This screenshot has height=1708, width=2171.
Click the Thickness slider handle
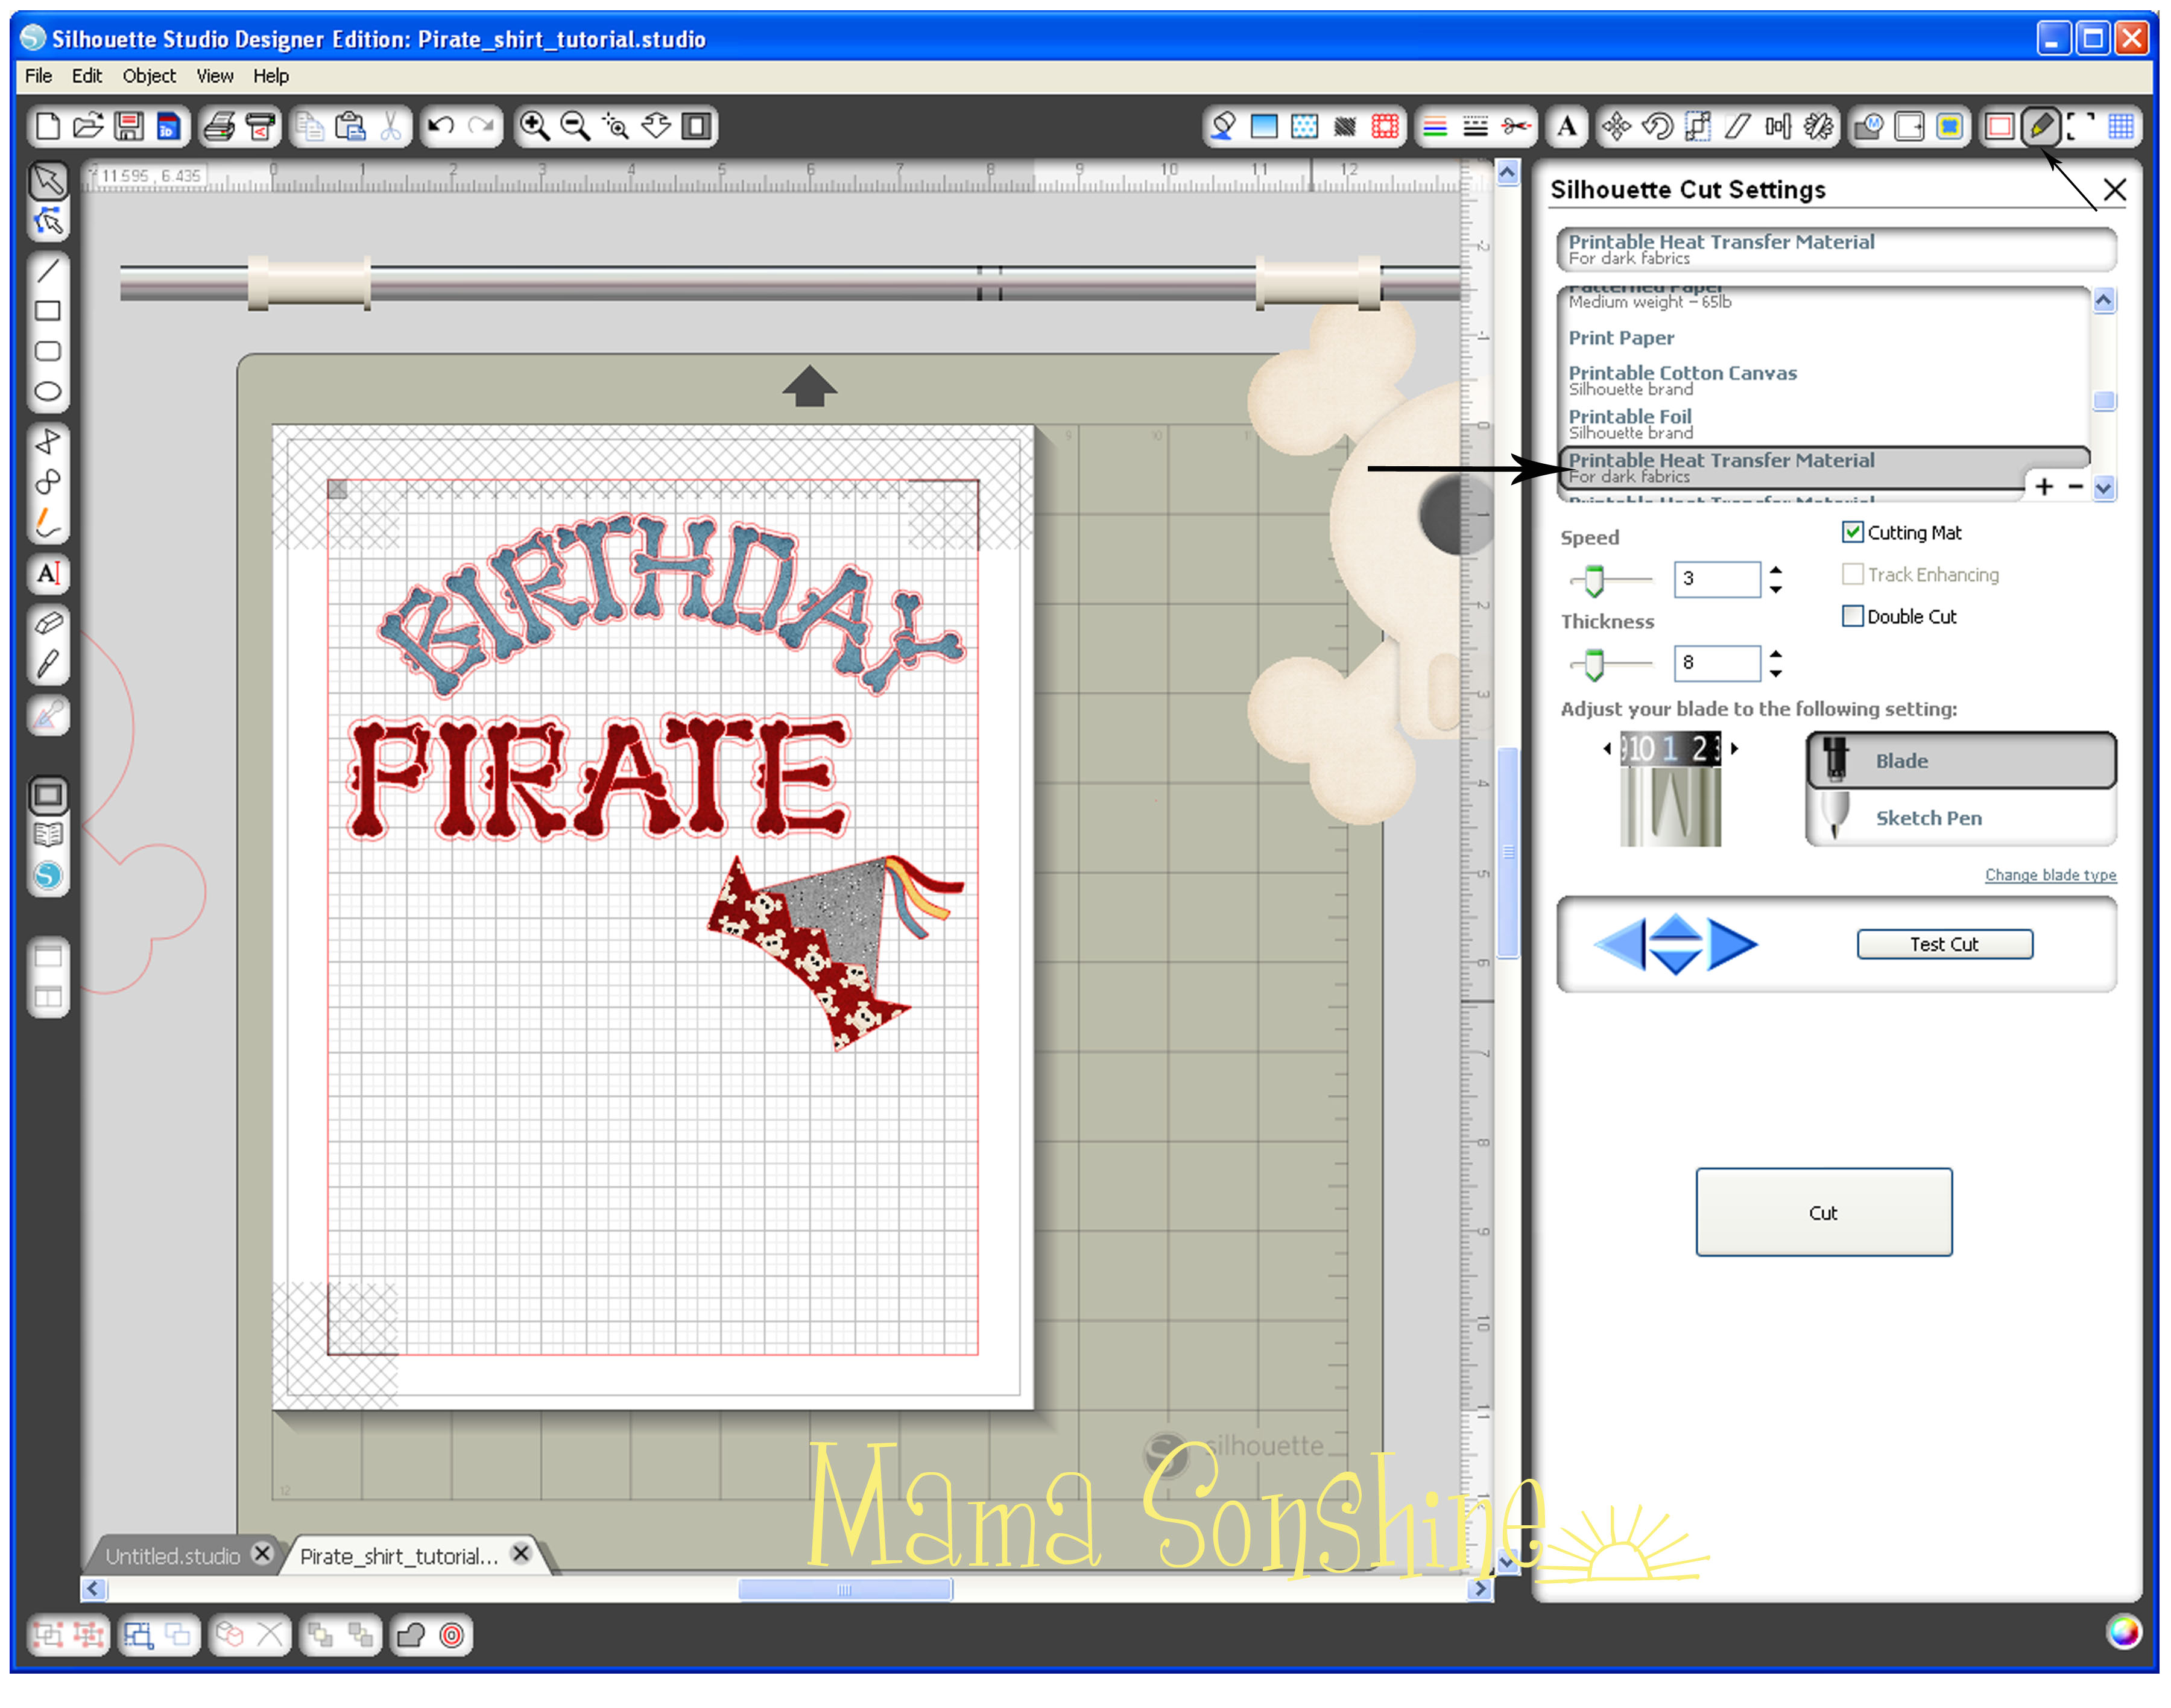[x=1594, y=664]
